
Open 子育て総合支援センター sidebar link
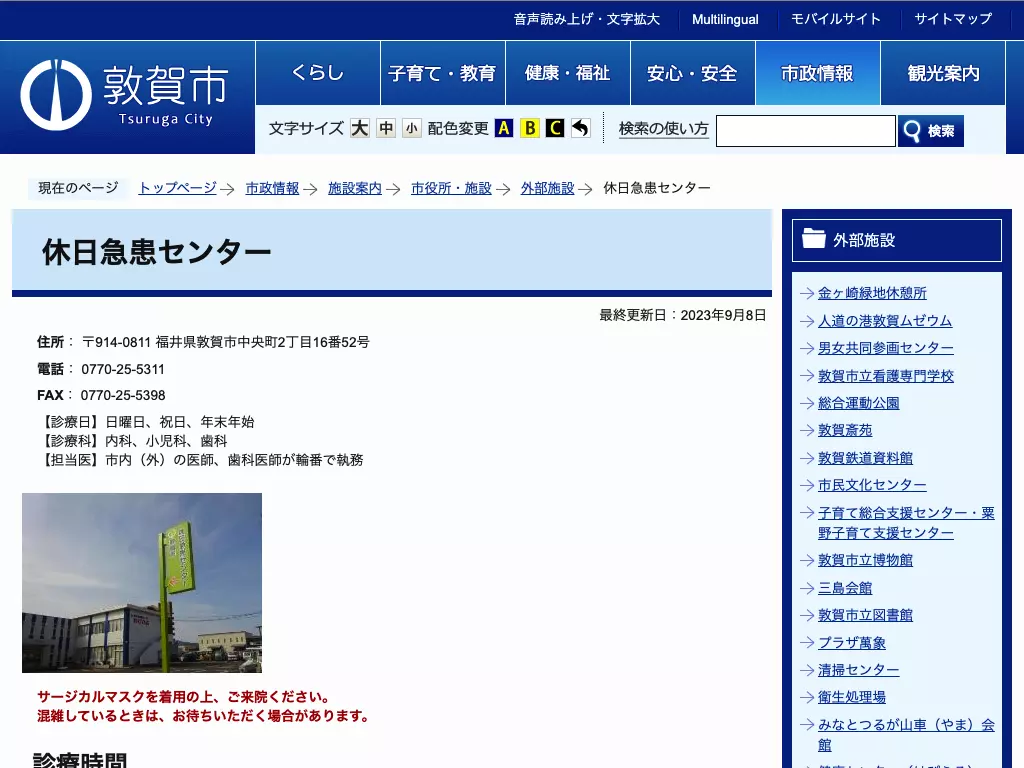(x=906, y=522)
